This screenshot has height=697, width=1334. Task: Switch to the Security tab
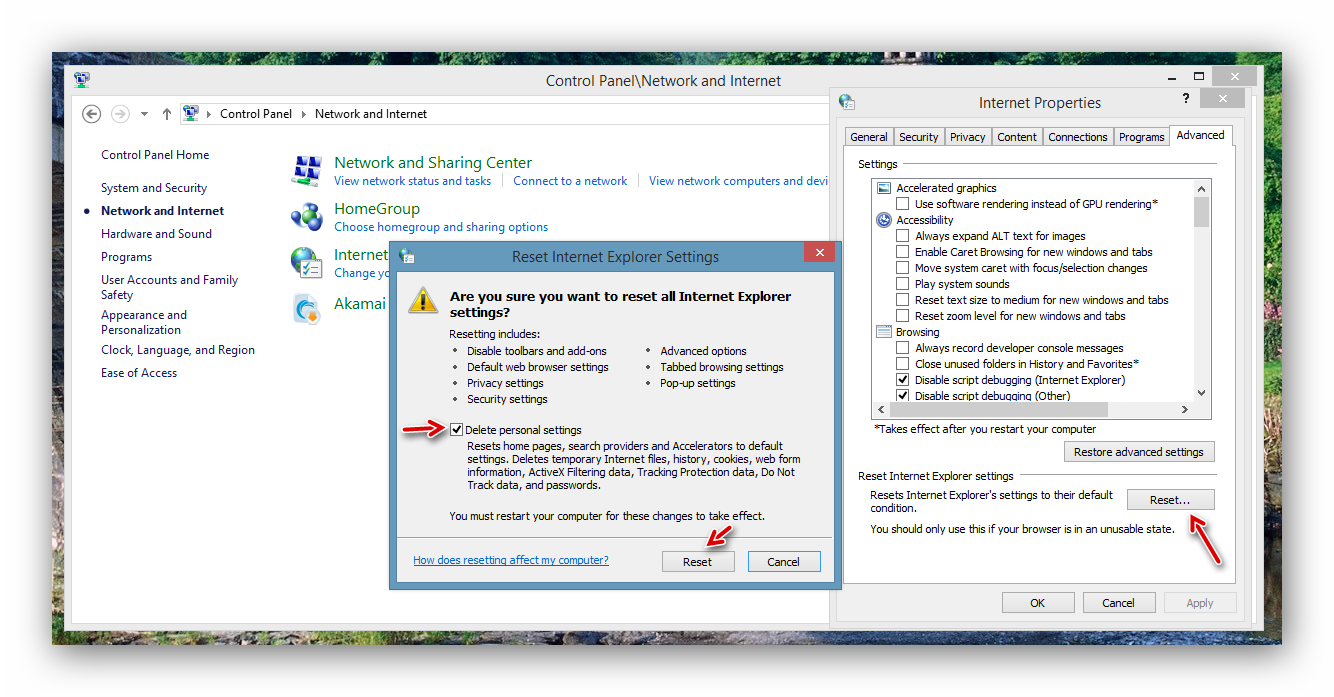(x=919, y=137)
